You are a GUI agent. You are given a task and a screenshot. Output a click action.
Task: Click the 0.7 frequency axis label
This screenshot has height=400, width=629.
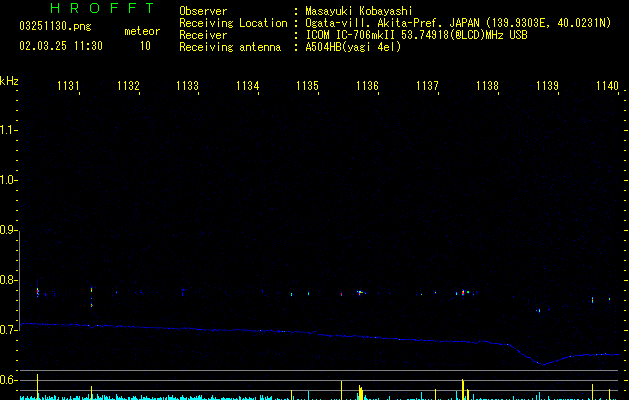coord(9,330)
